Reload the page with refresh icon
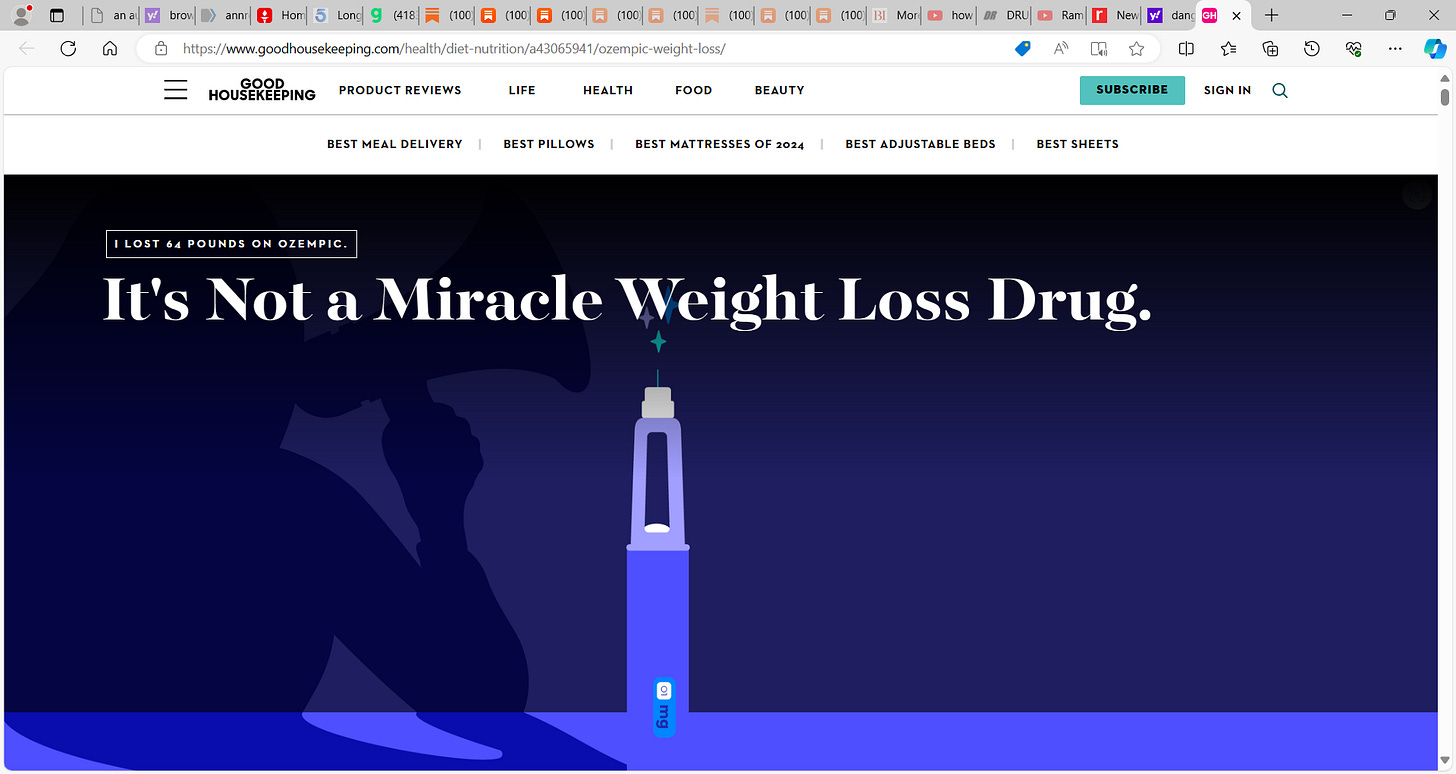The width and height of the screenshot is (1456, 774). click(x=68, y=48)
